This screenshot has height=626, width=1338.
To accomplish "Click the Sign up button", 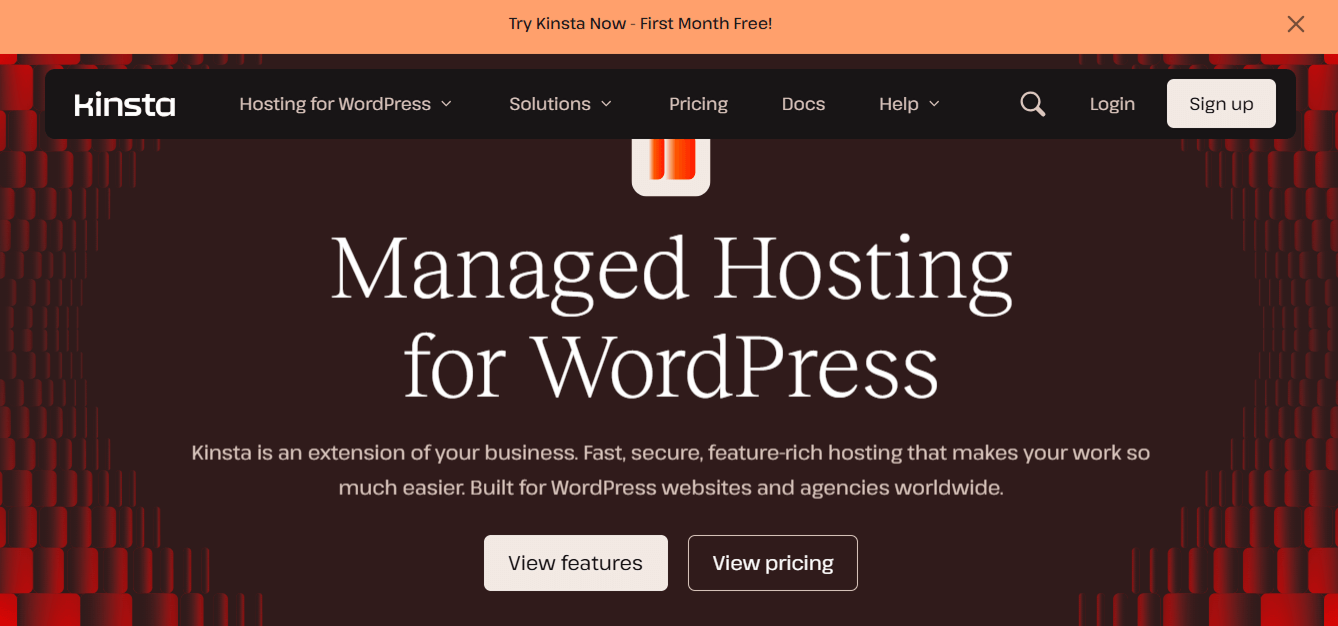I will click(1221, 104).
